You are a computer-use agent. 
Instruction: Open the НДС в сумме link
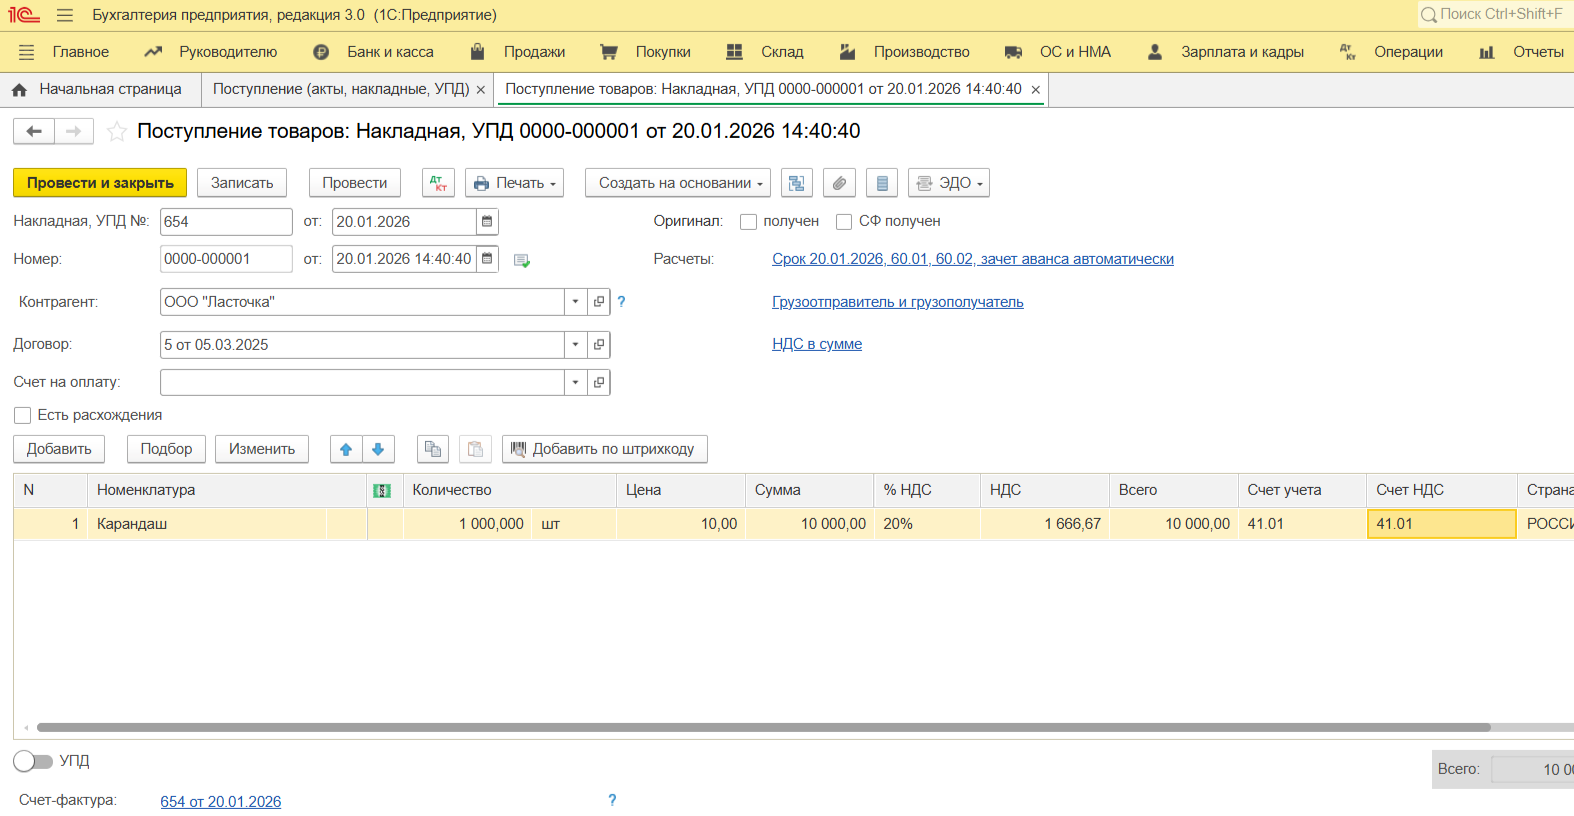click(817, 344)
